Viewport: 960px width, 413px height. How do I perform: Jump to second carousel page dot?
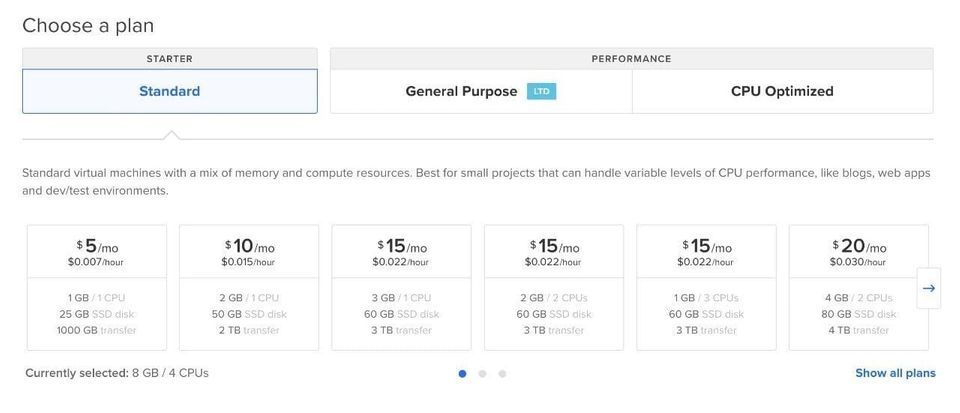[482, 374]
